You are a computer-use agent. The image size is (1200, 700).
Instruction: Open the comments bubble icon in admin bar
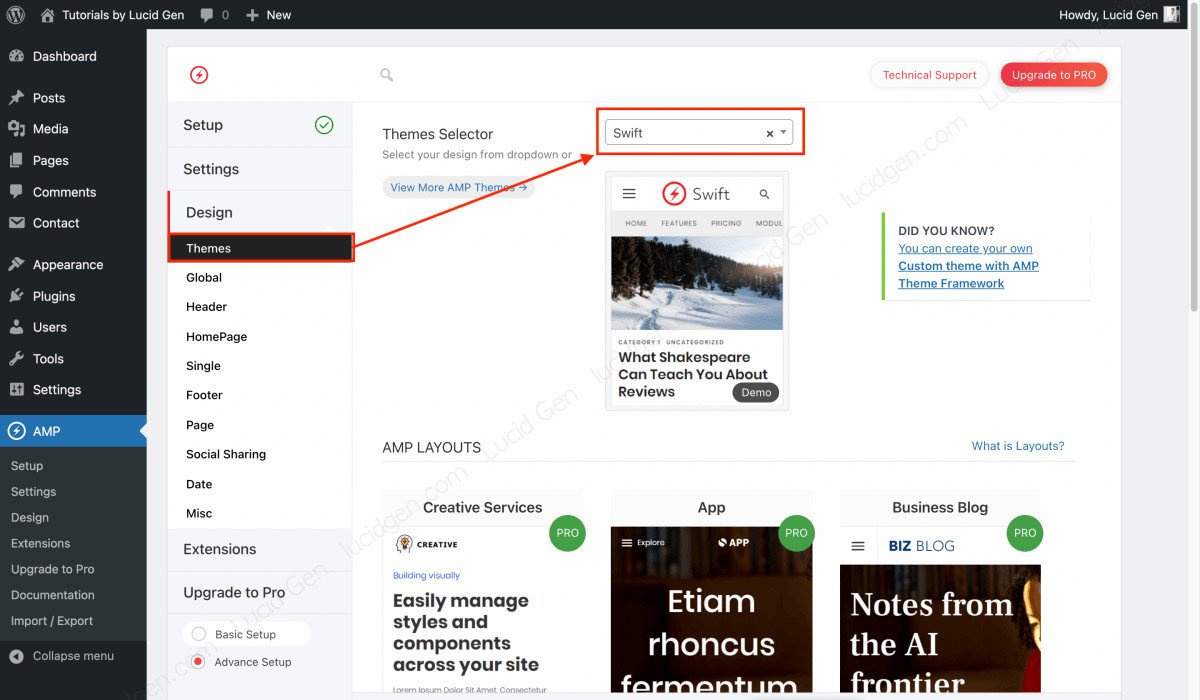click(206, 15)
